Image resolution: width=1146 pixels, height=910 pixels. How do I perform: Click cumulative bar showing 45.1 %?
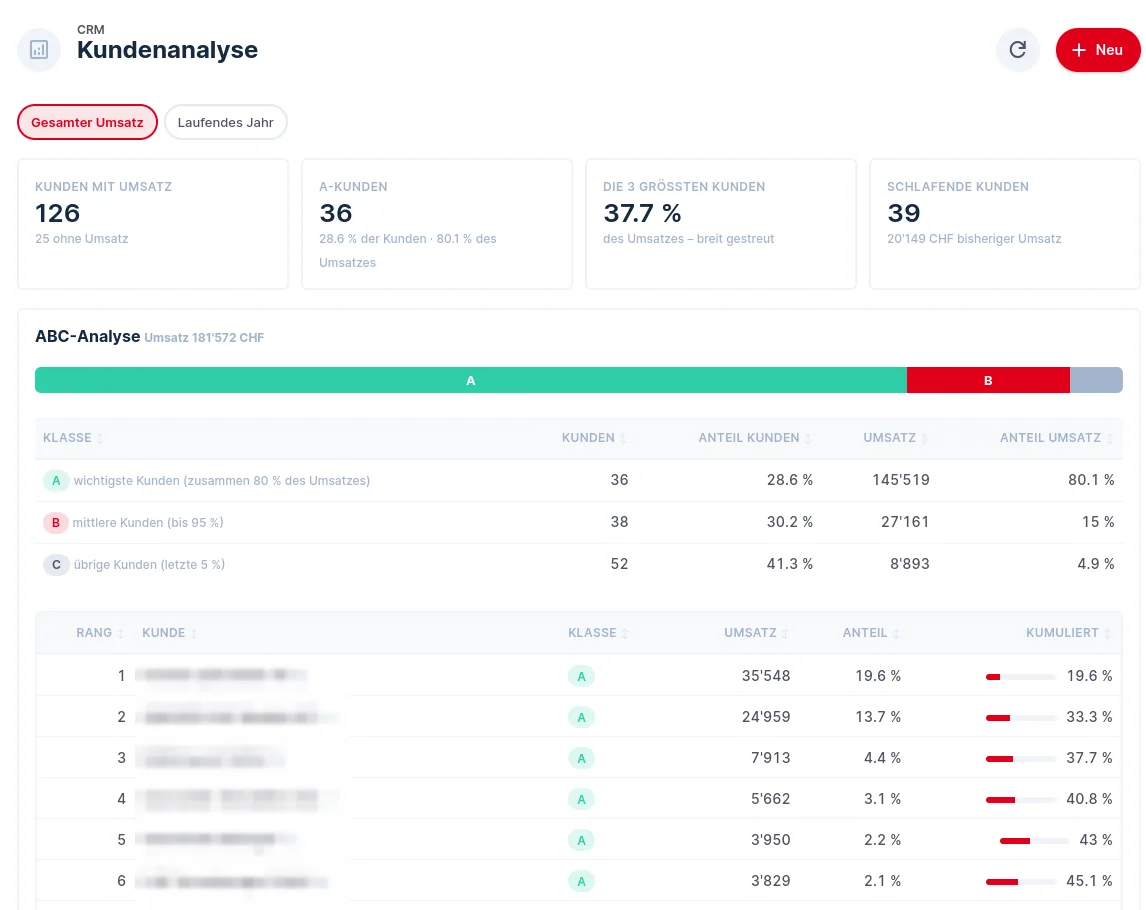[x=1020, y=881]
